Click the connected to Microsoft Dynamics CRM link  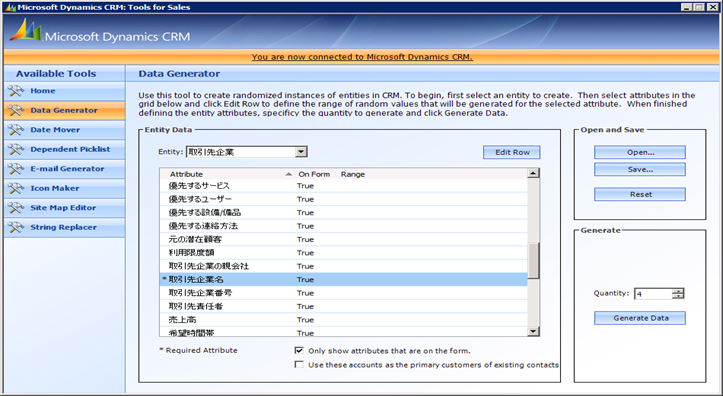click(x=362, y=57)
